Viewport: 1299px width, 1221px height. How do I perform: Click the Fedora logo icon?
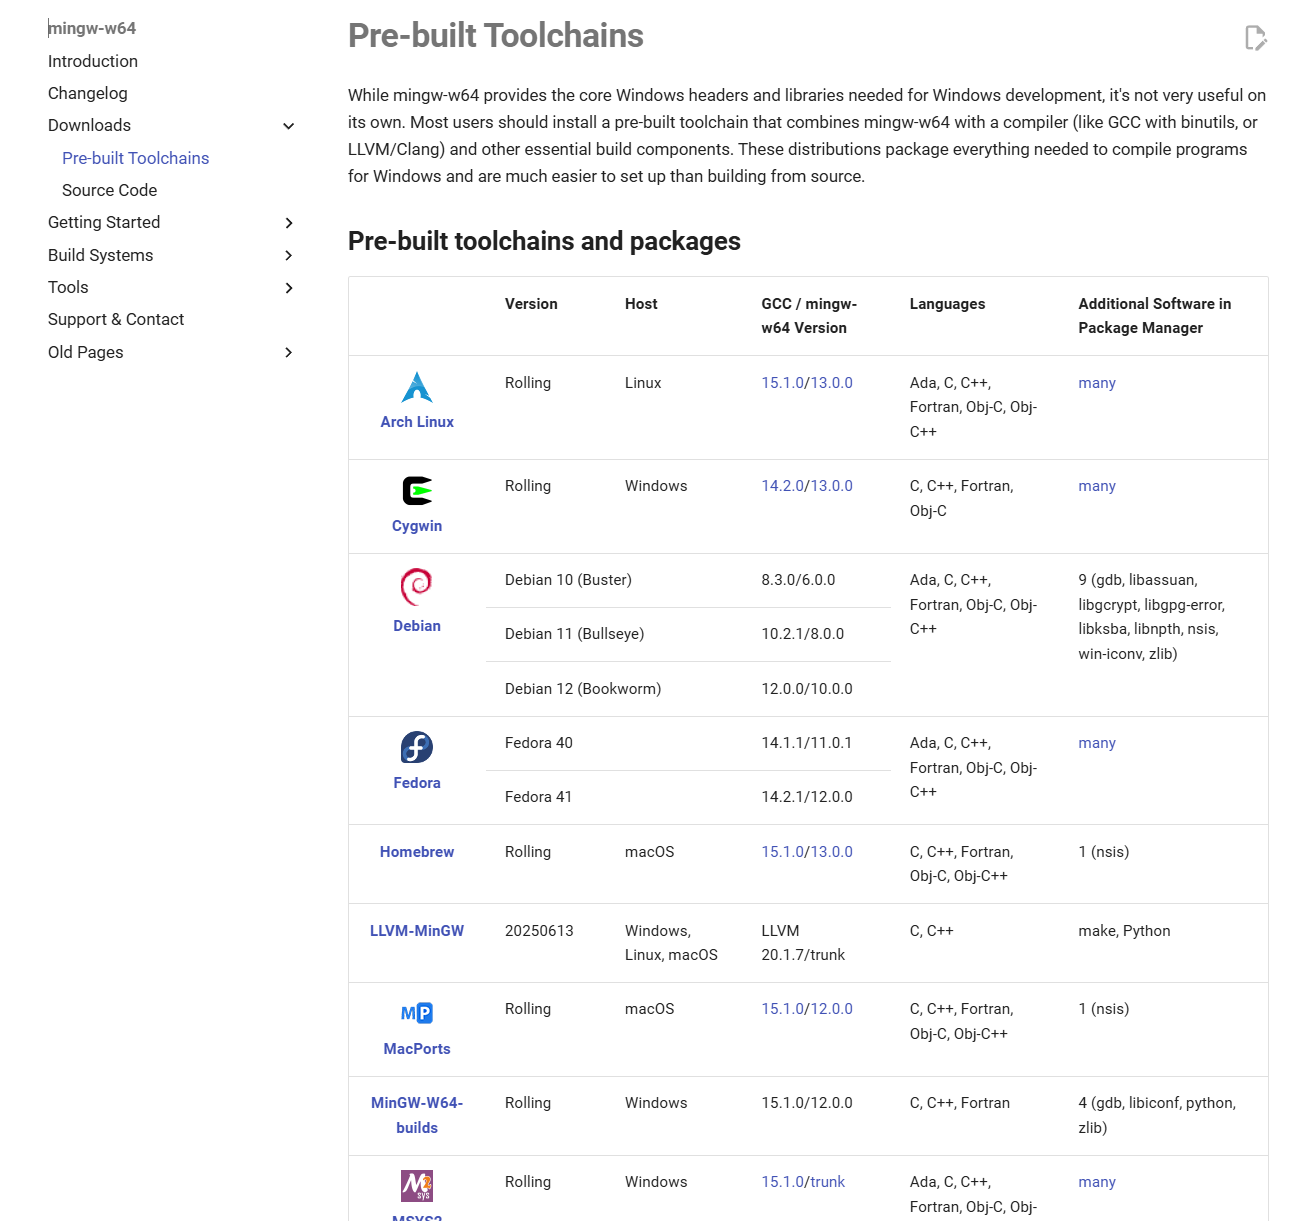click(417, 747)
